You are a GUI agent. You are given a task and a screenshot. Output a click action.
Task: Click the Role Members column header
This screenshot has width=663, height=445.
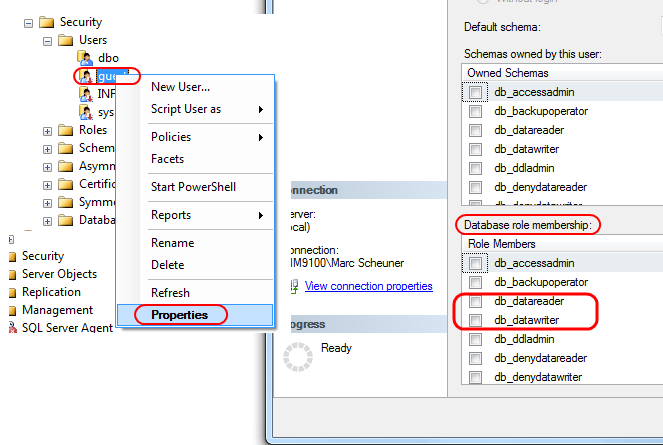click(562, 244)
